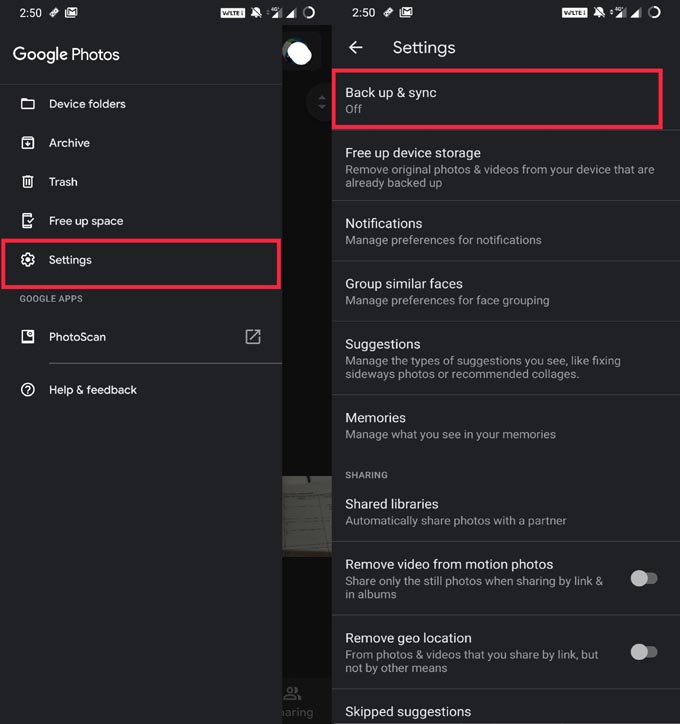Screen dimensions: 680x724
Task: Enable Remove geo location switch
Action: click(643, 652)
